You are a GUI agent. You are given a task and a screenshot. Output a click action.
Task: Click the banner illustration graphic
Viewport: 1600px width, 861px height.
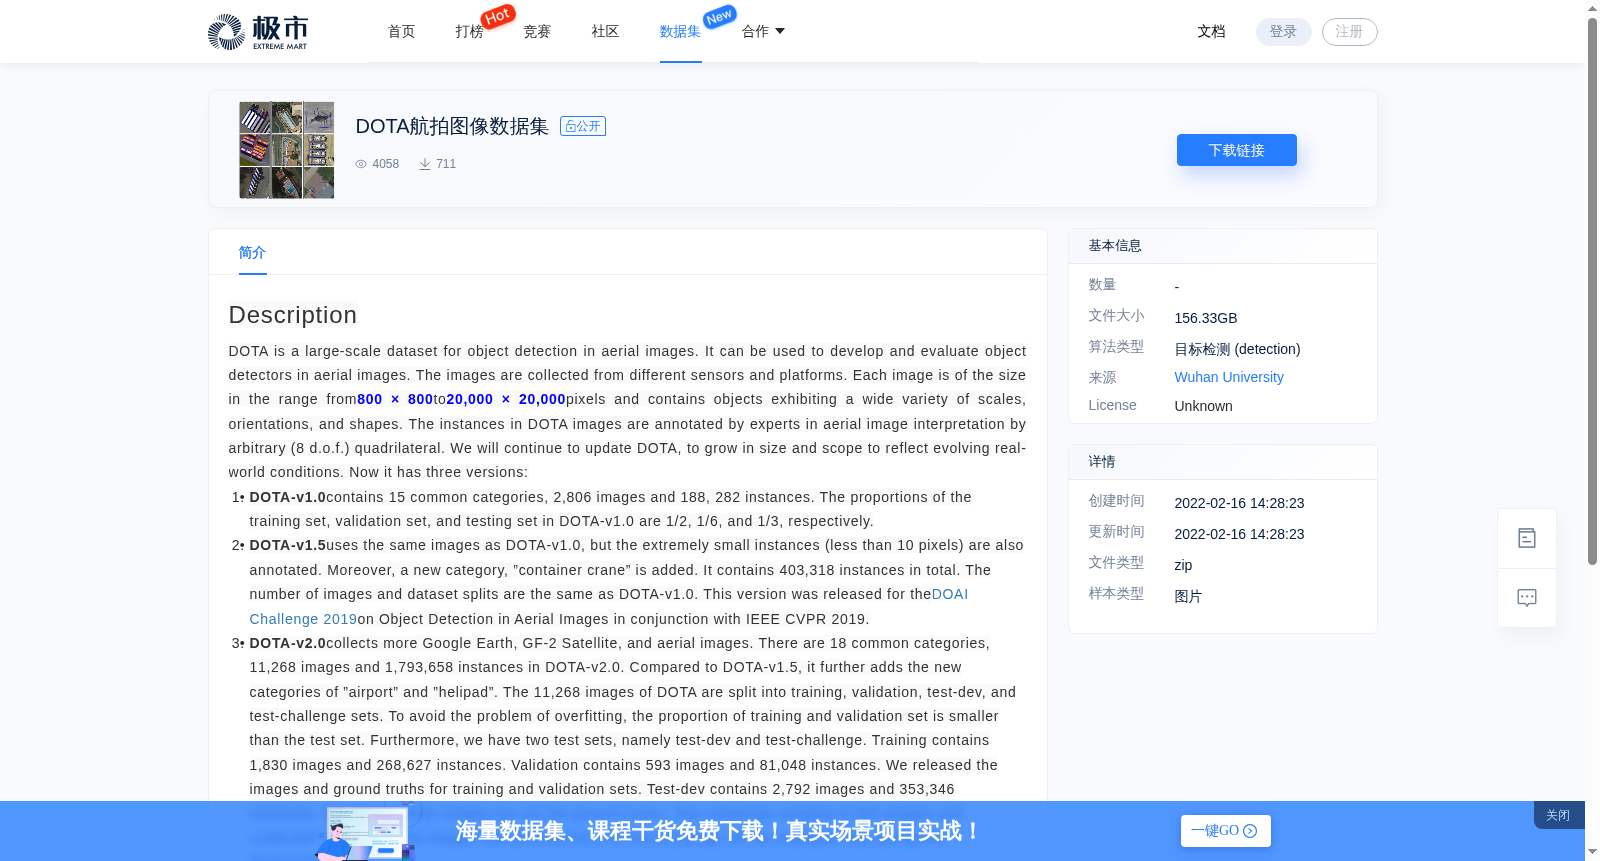[366, 833]
